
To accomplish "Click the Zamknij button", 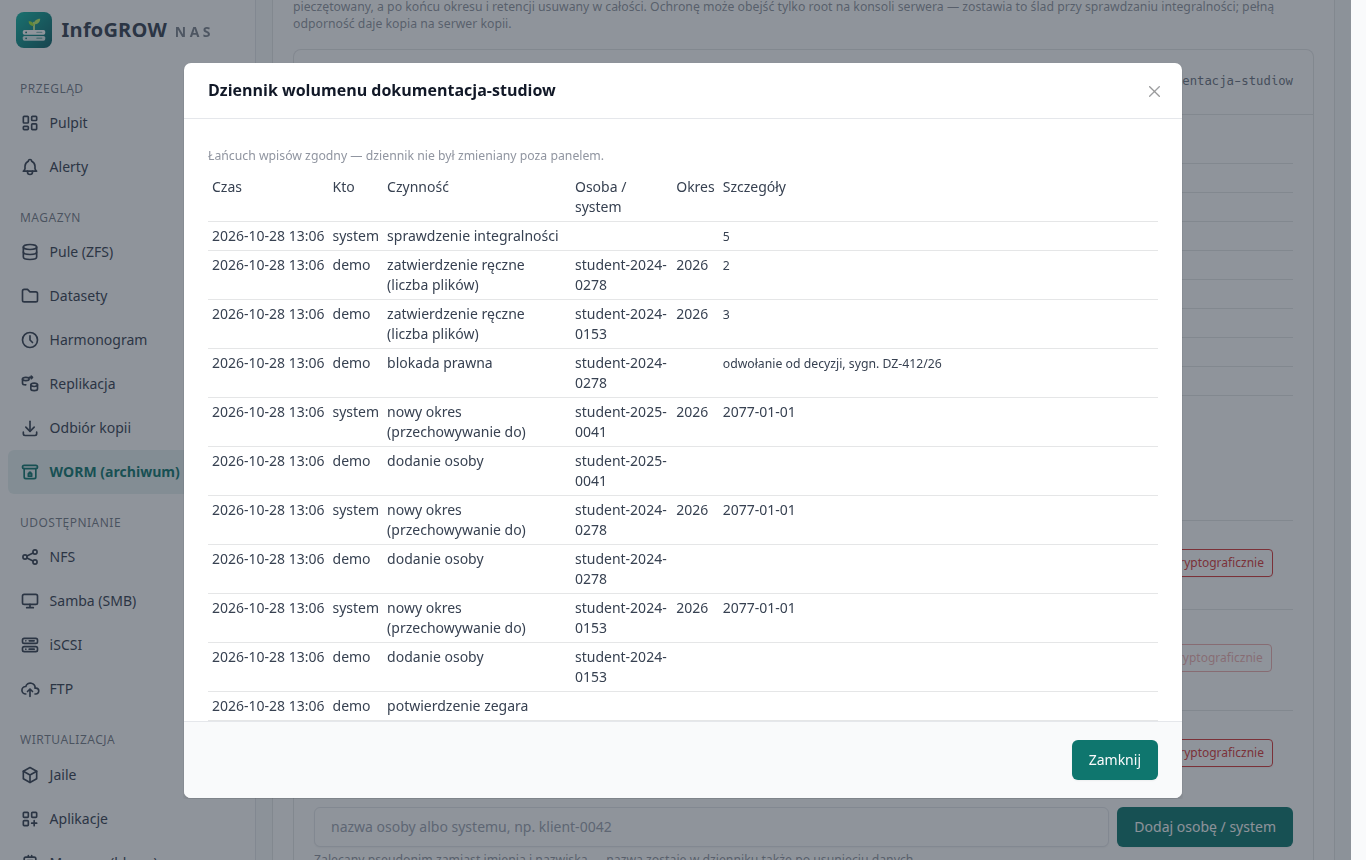I will coord(1115,760).
